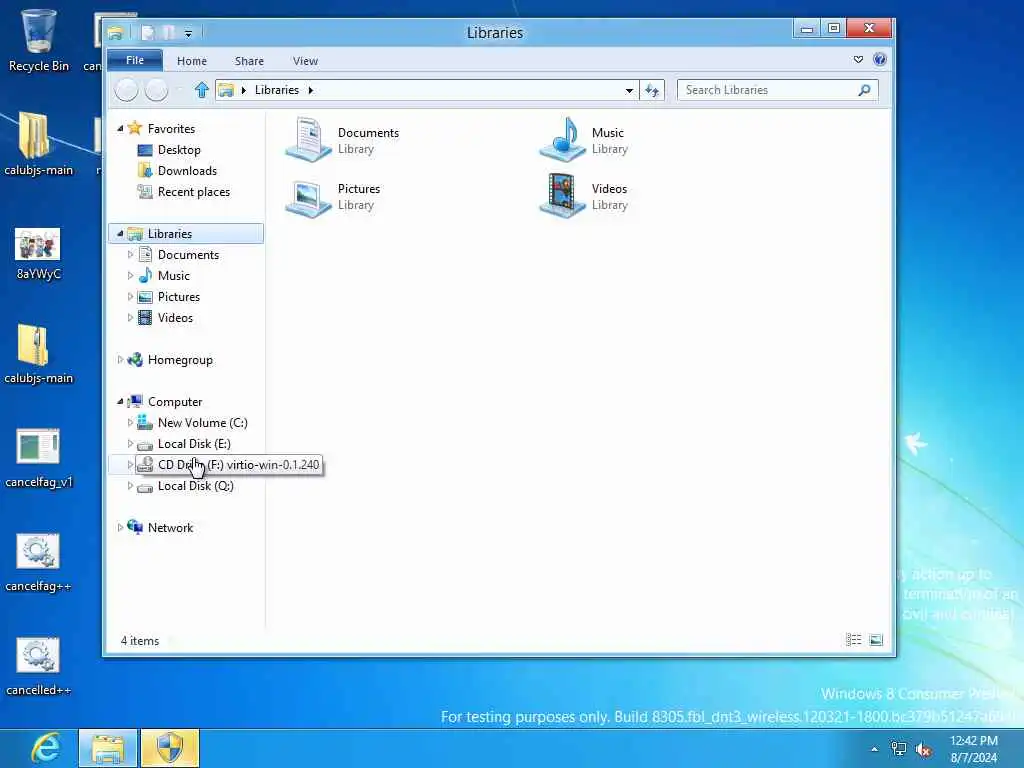Select the cancelfag_v1 desktop icon
Viewport: 1024px width, 768px height.
[39, 458]
